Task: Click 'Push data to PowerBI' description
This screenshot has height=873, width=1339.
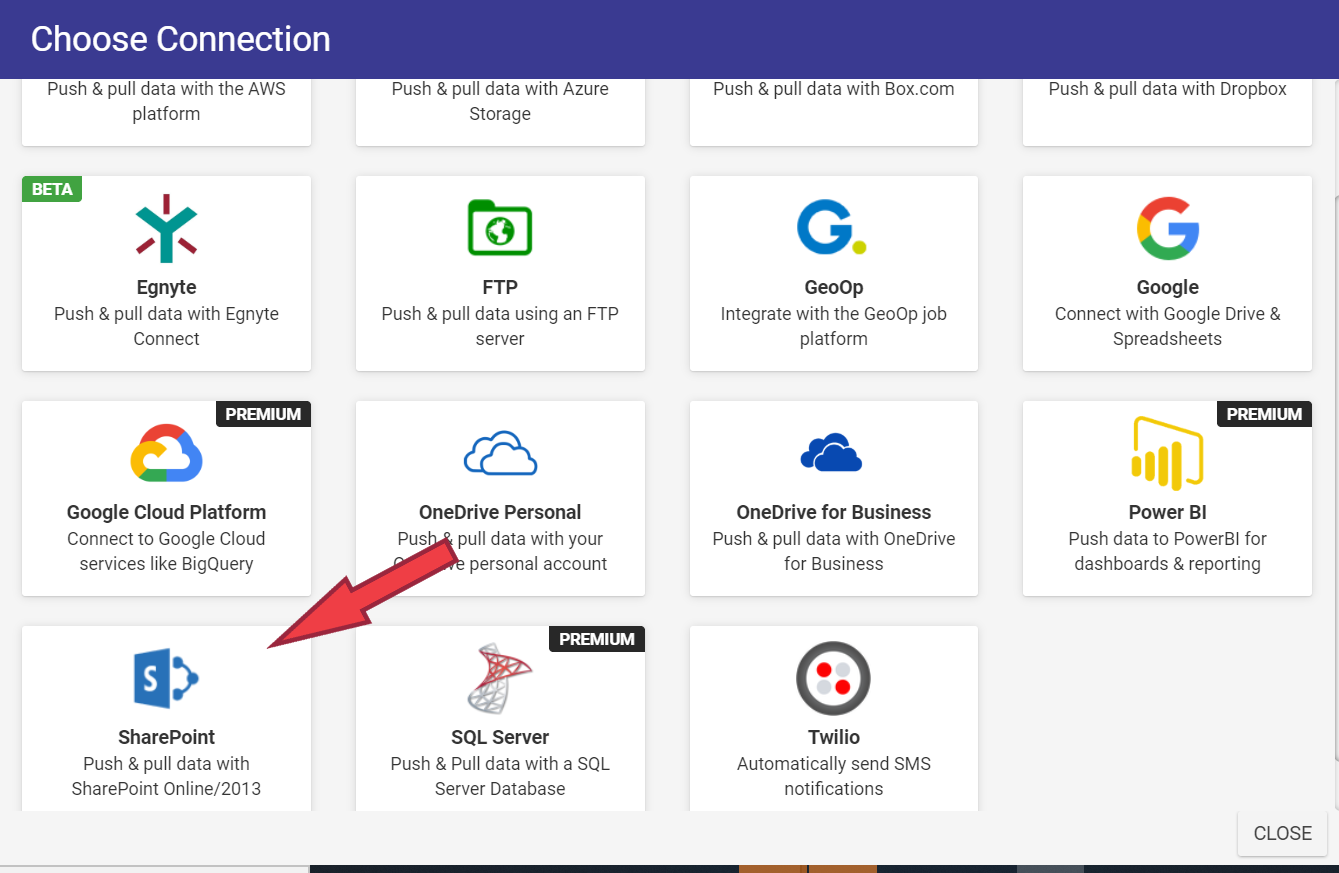Action: point(1168,551)
